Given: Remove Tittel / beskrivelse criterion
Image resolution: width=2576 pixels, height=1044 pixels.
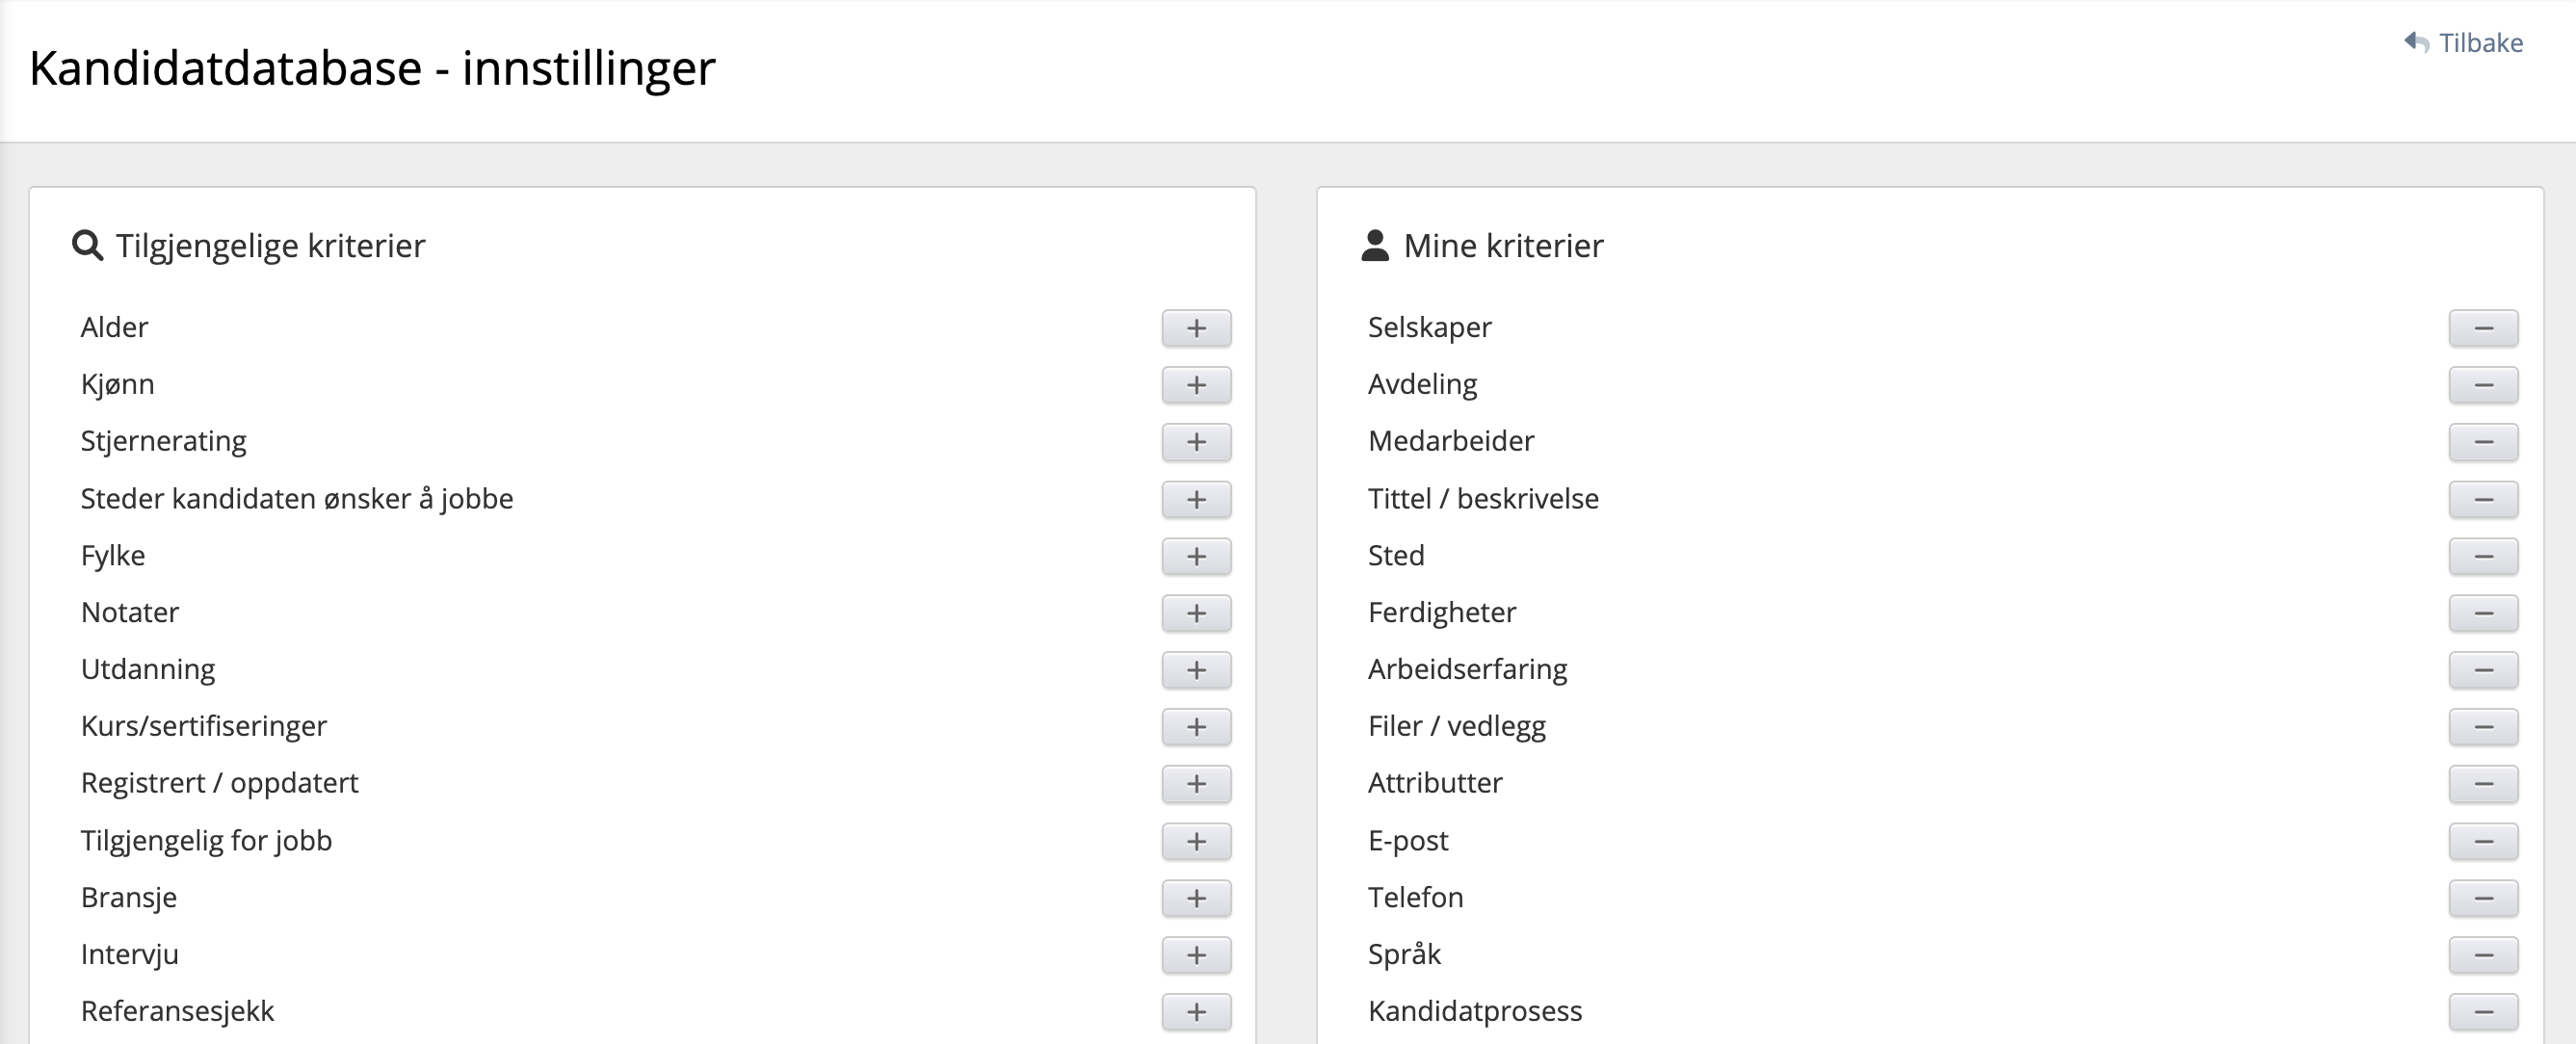Looking at the screenshot, I should (2483, 499).
